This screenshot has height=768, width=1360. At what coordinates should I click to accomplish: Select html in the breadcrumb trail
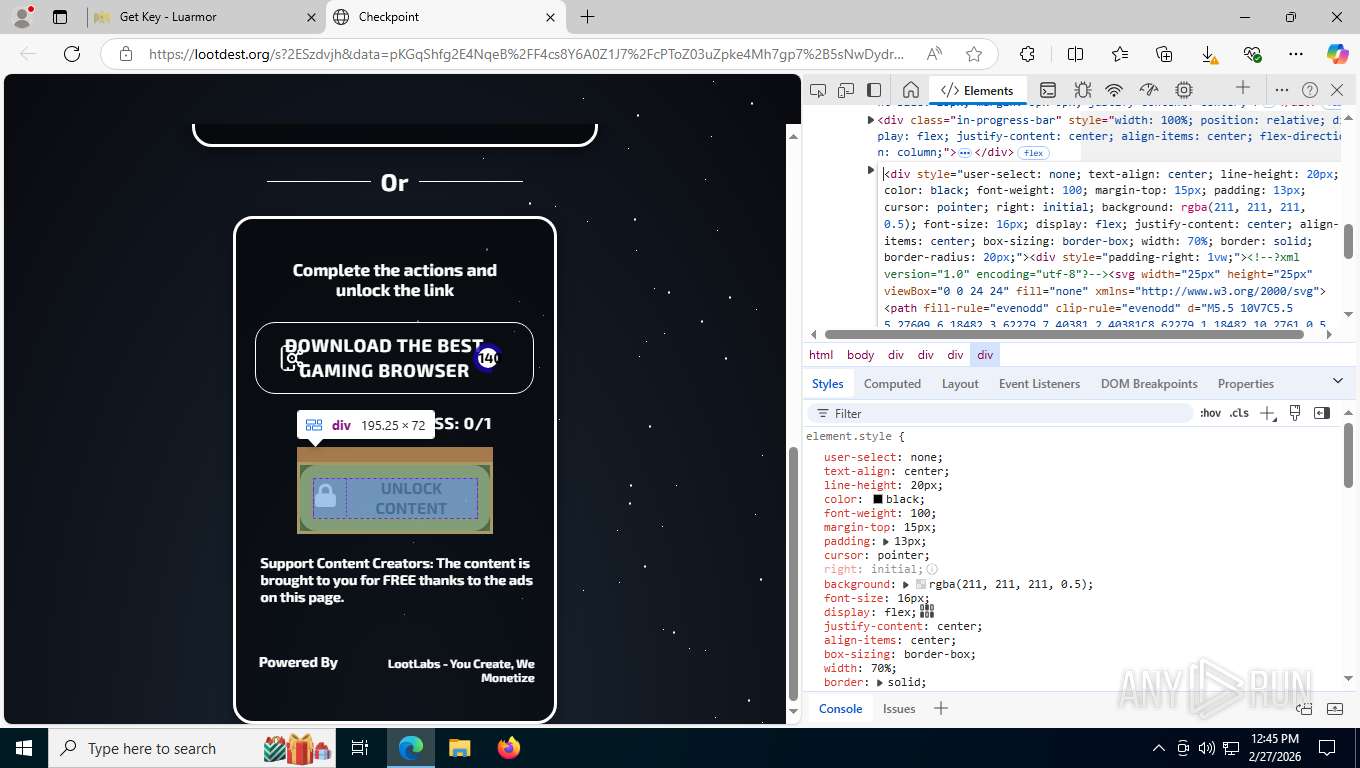click(x=821, y=355)
